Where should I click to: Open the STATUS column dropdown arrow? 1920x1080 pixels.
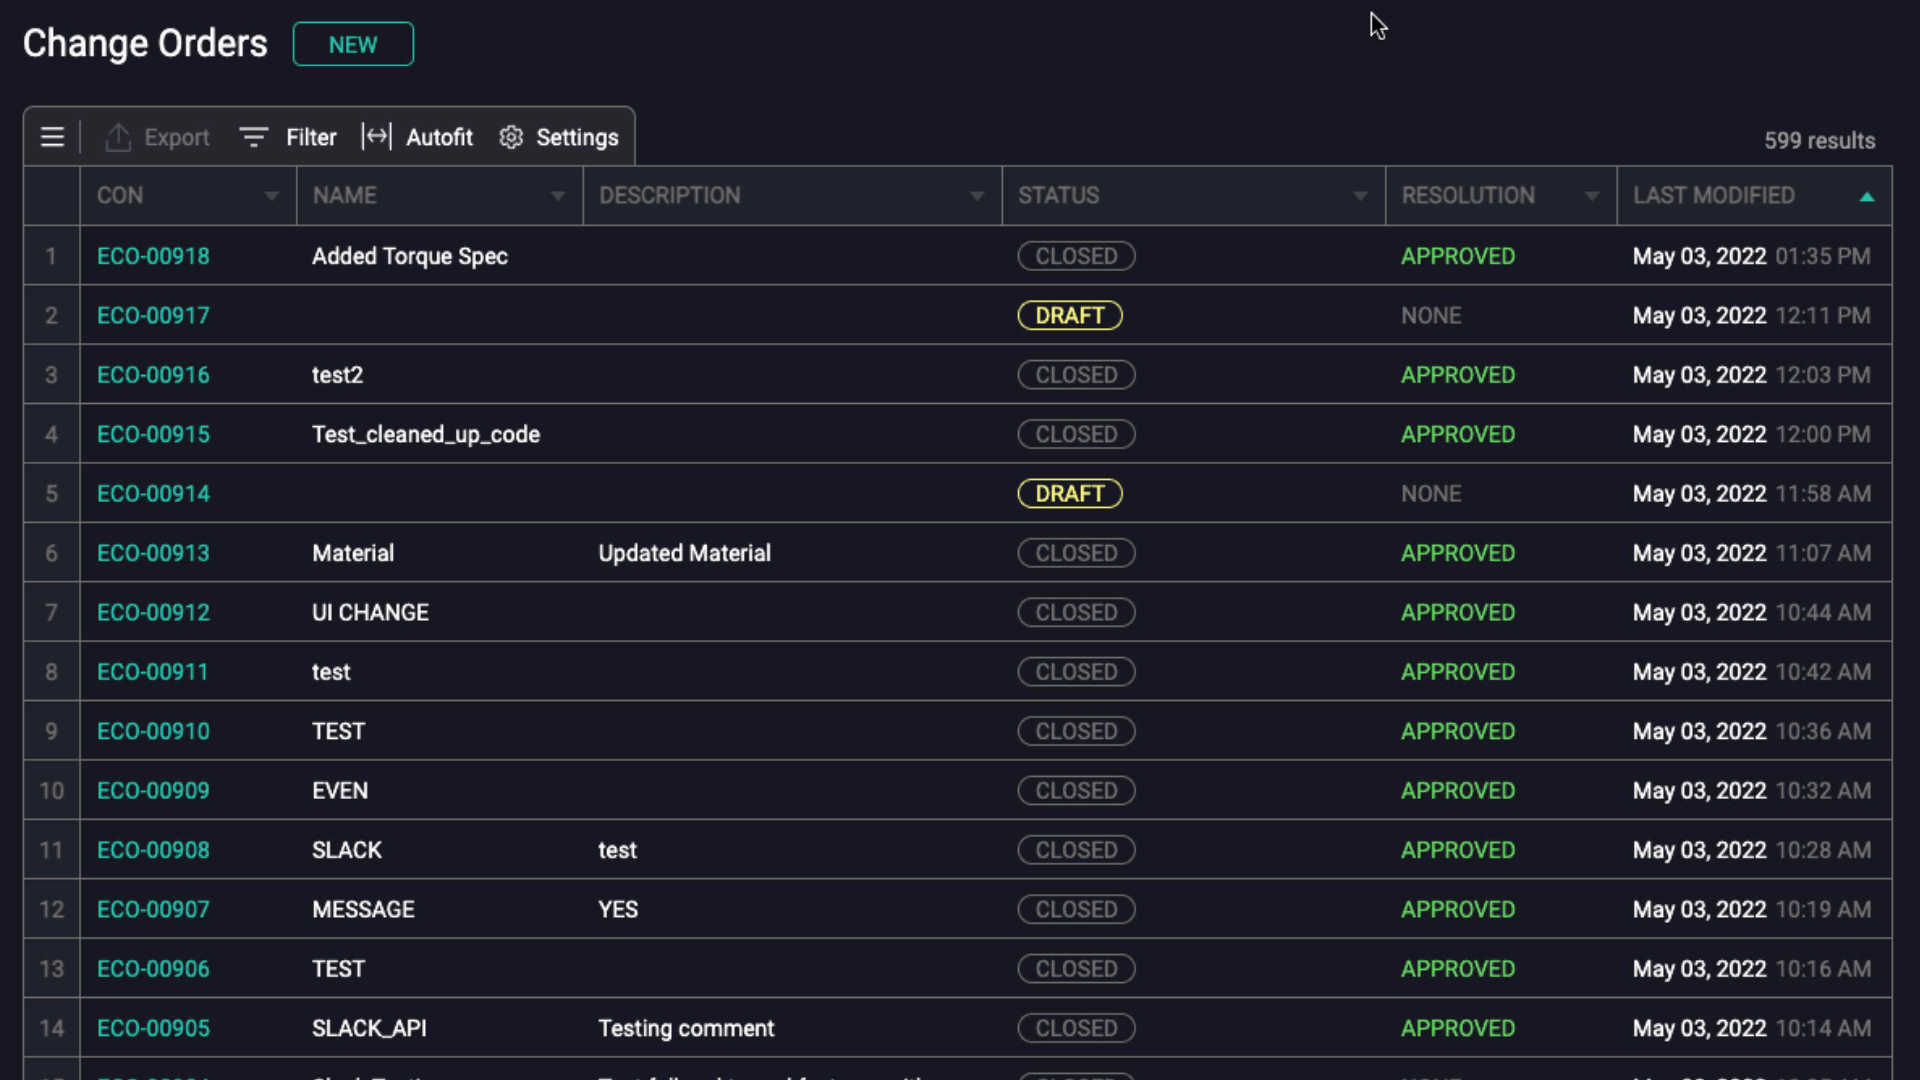click(1360, 196)
